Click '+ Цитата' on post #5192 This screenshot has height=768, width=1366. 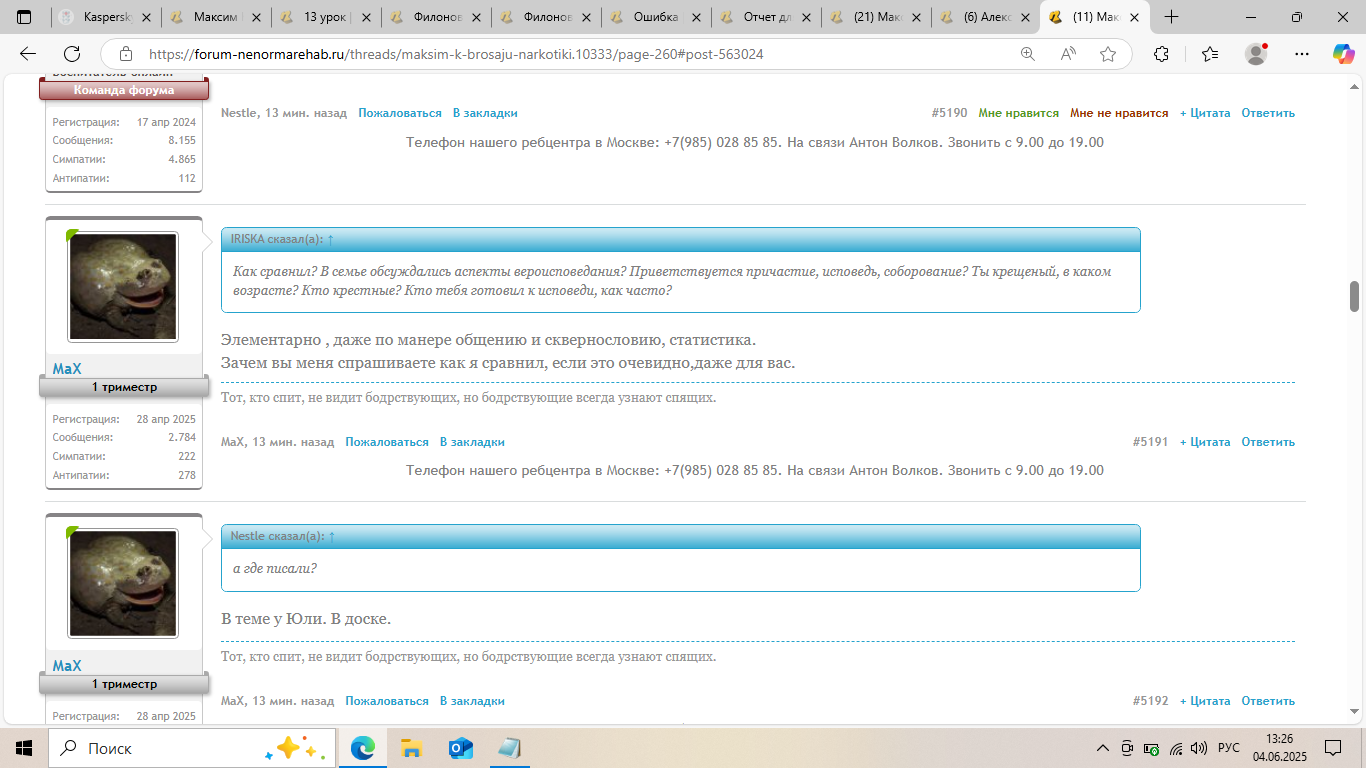[1205, 701]
